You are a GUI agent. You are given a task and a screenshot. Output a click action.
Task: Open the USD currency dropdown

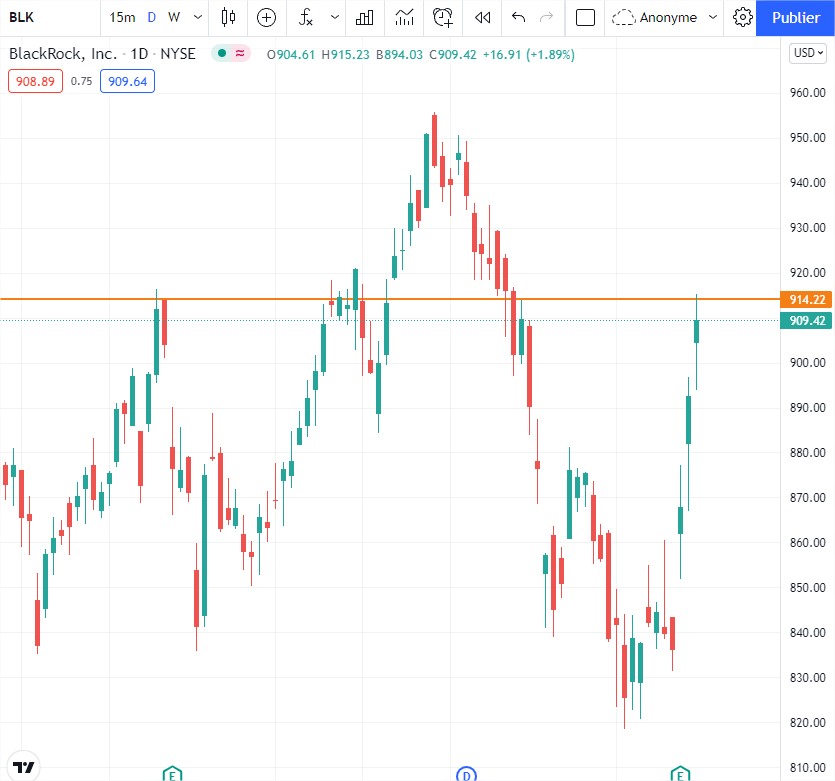click(808, 53)
